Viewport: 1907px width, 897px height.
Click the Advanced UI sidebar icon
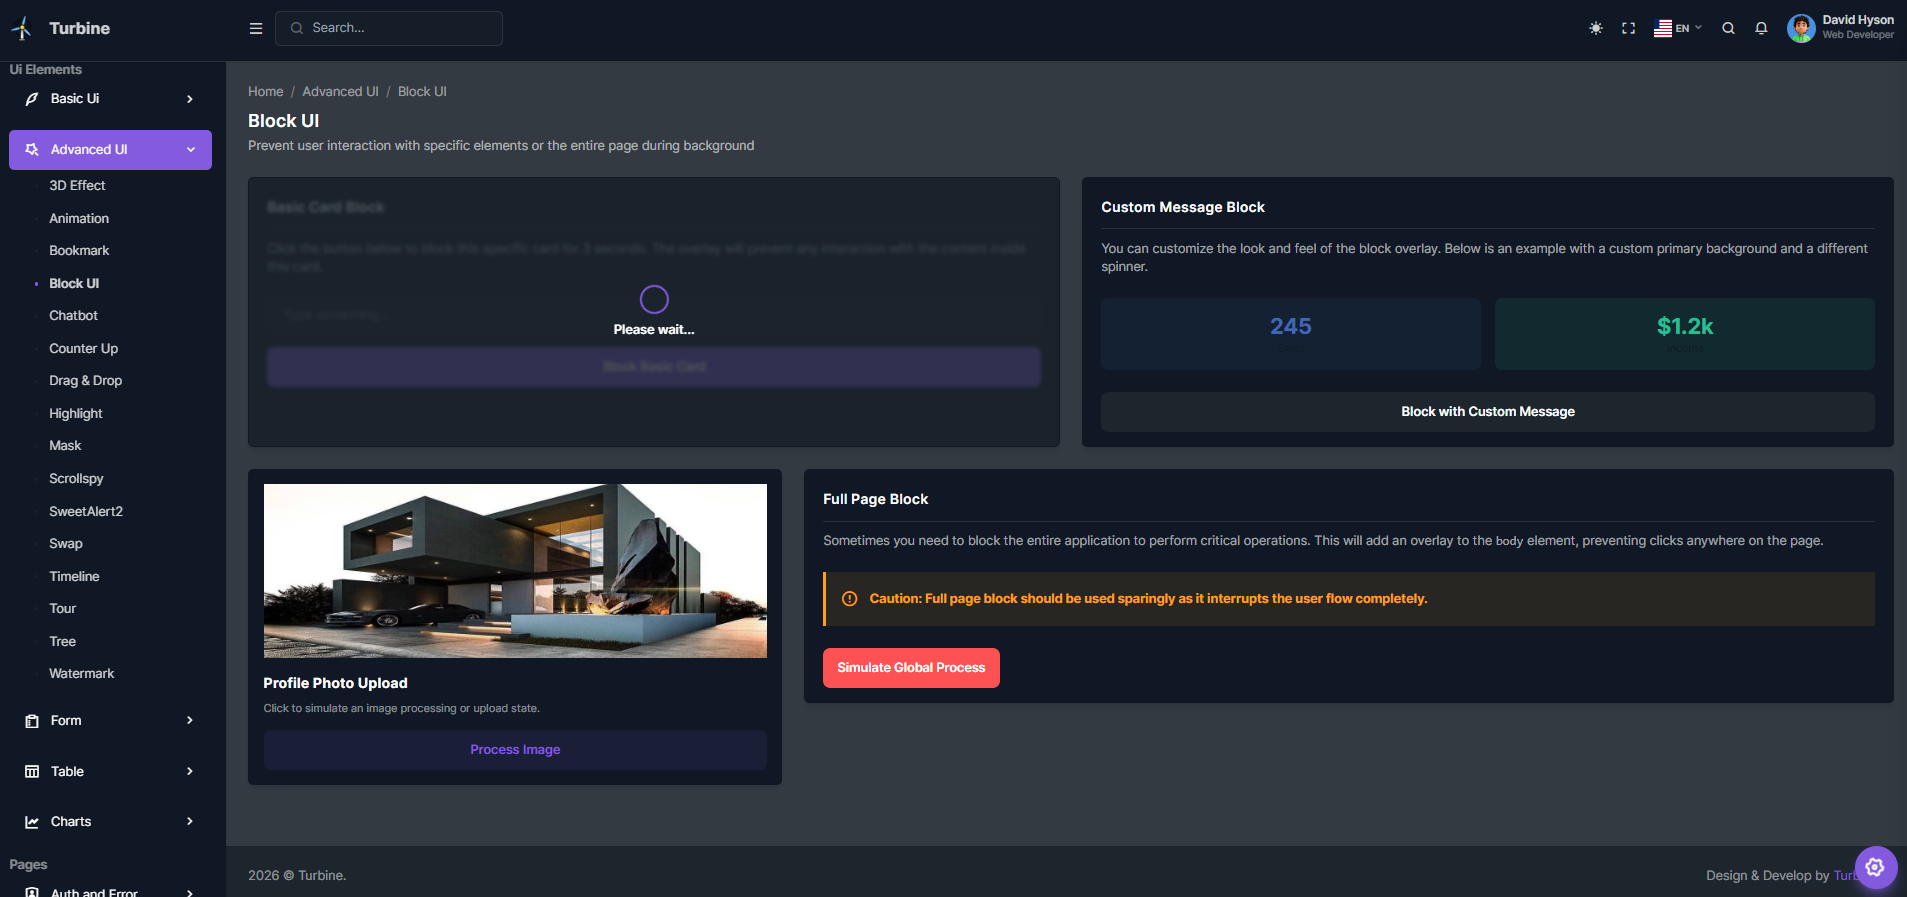(32, 150)
